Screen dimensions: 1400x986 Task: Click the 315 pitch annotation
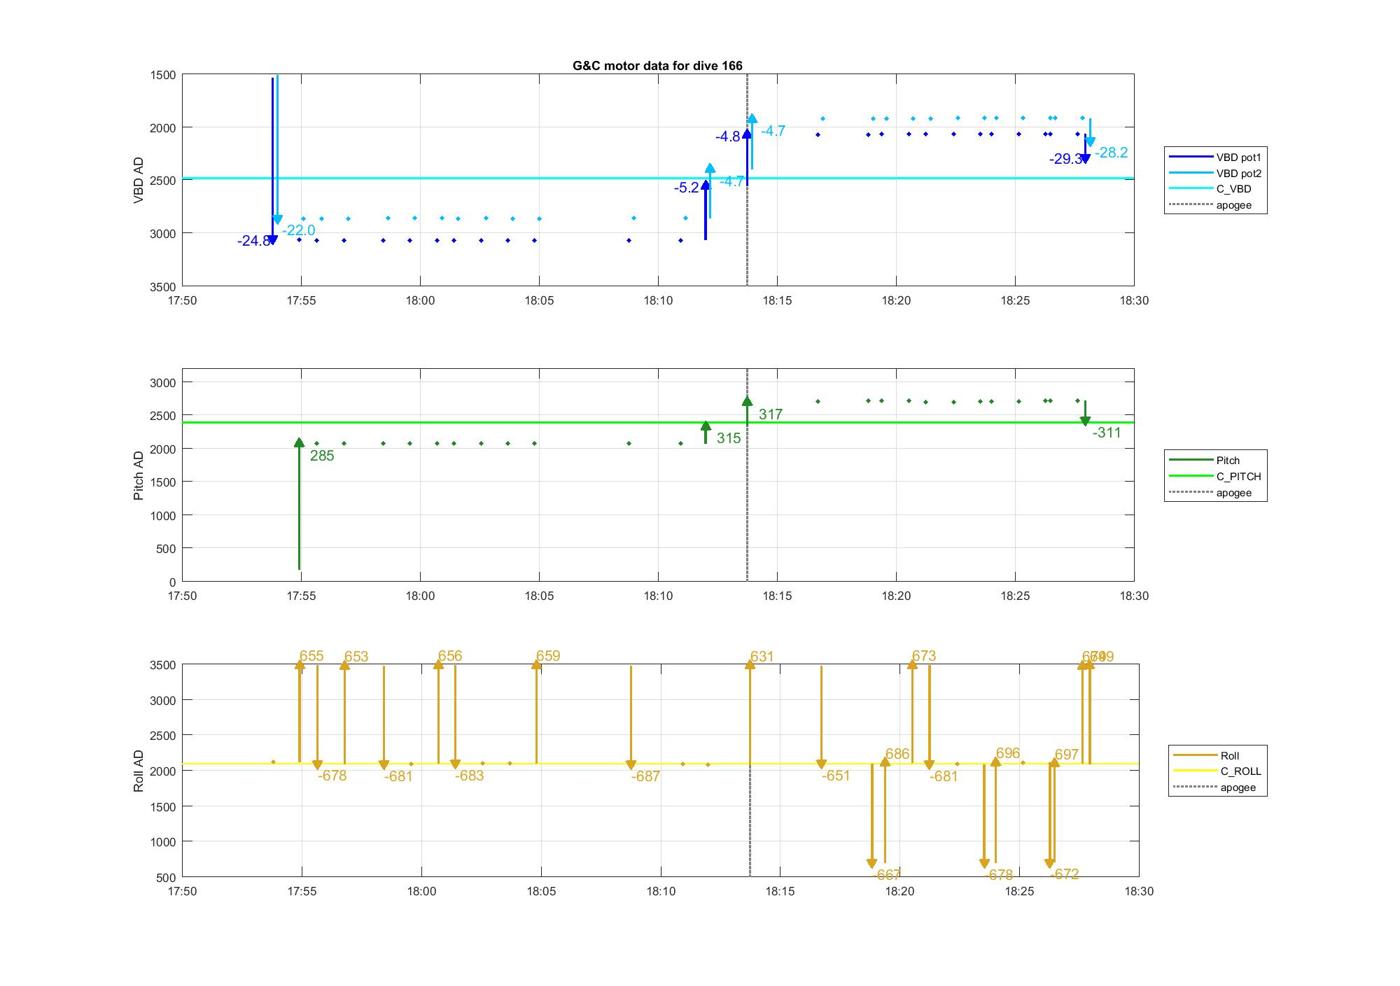[729, 438]
